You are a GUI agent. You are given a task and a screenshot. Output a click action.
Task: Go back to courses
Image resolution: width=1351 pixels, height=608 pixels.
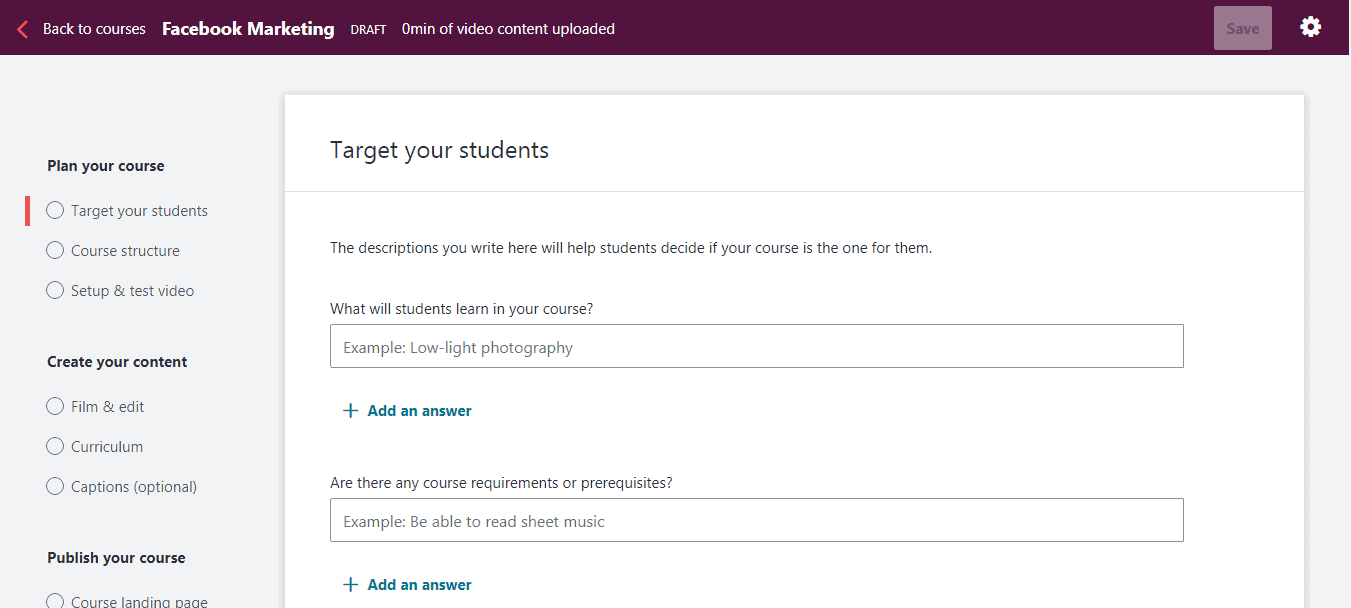(x=94, y=29)
